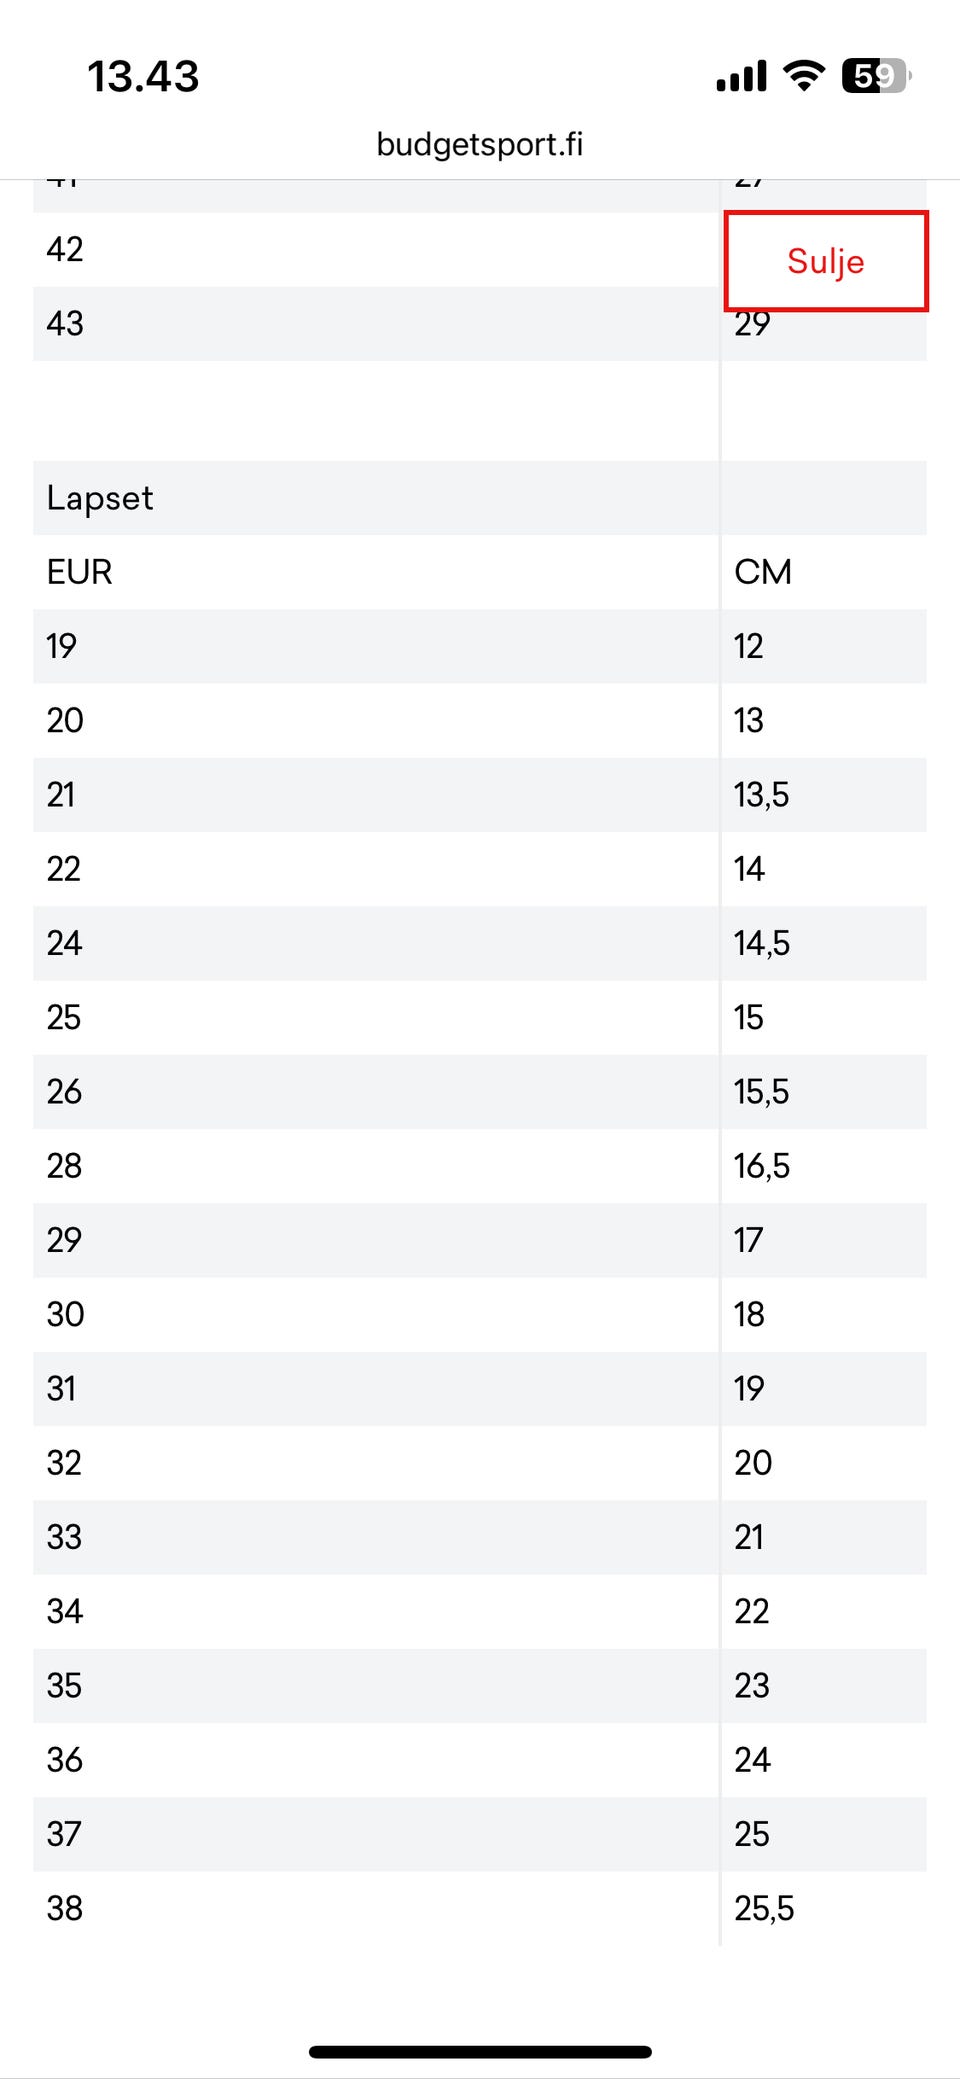
Task: Select EUR size 38 in the kids table
Action: (x=65, y=1908)
